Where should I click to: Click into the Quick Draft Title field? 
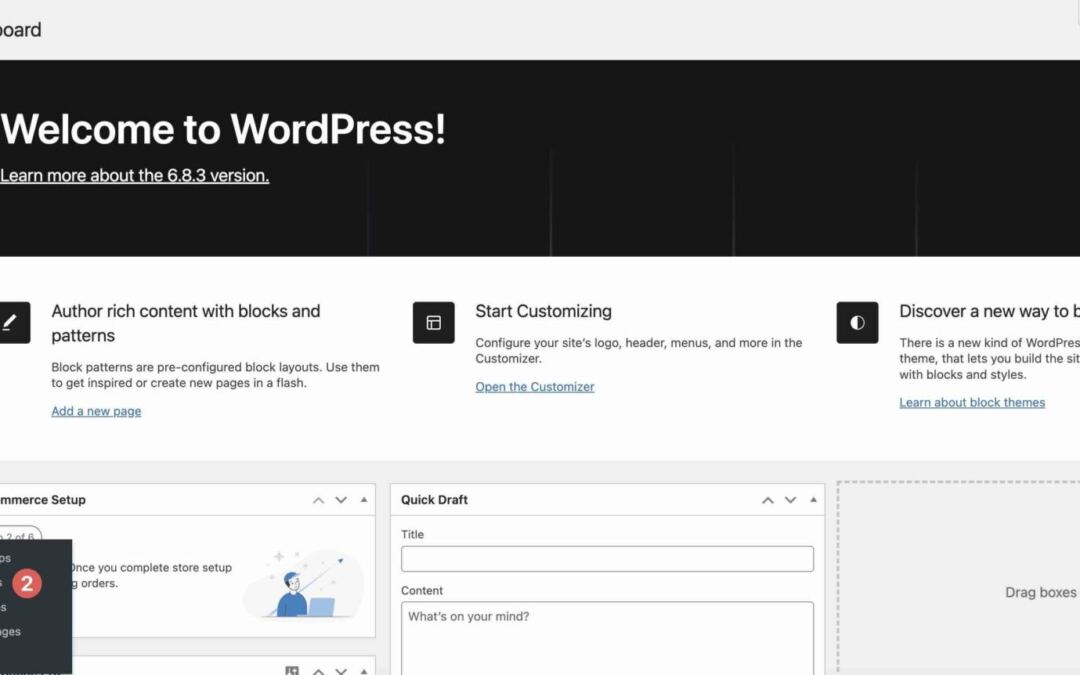pyautogui.click(x=607, y=559)
